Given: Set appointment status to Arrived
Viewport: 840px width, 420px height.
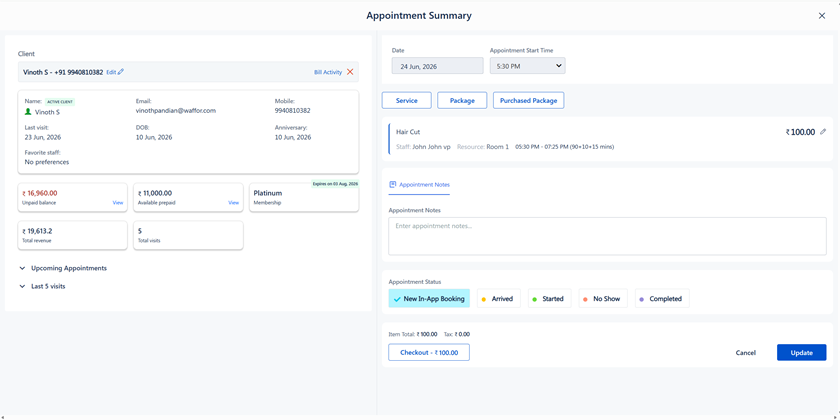Looking at the screenshot, I should point(499,298).
